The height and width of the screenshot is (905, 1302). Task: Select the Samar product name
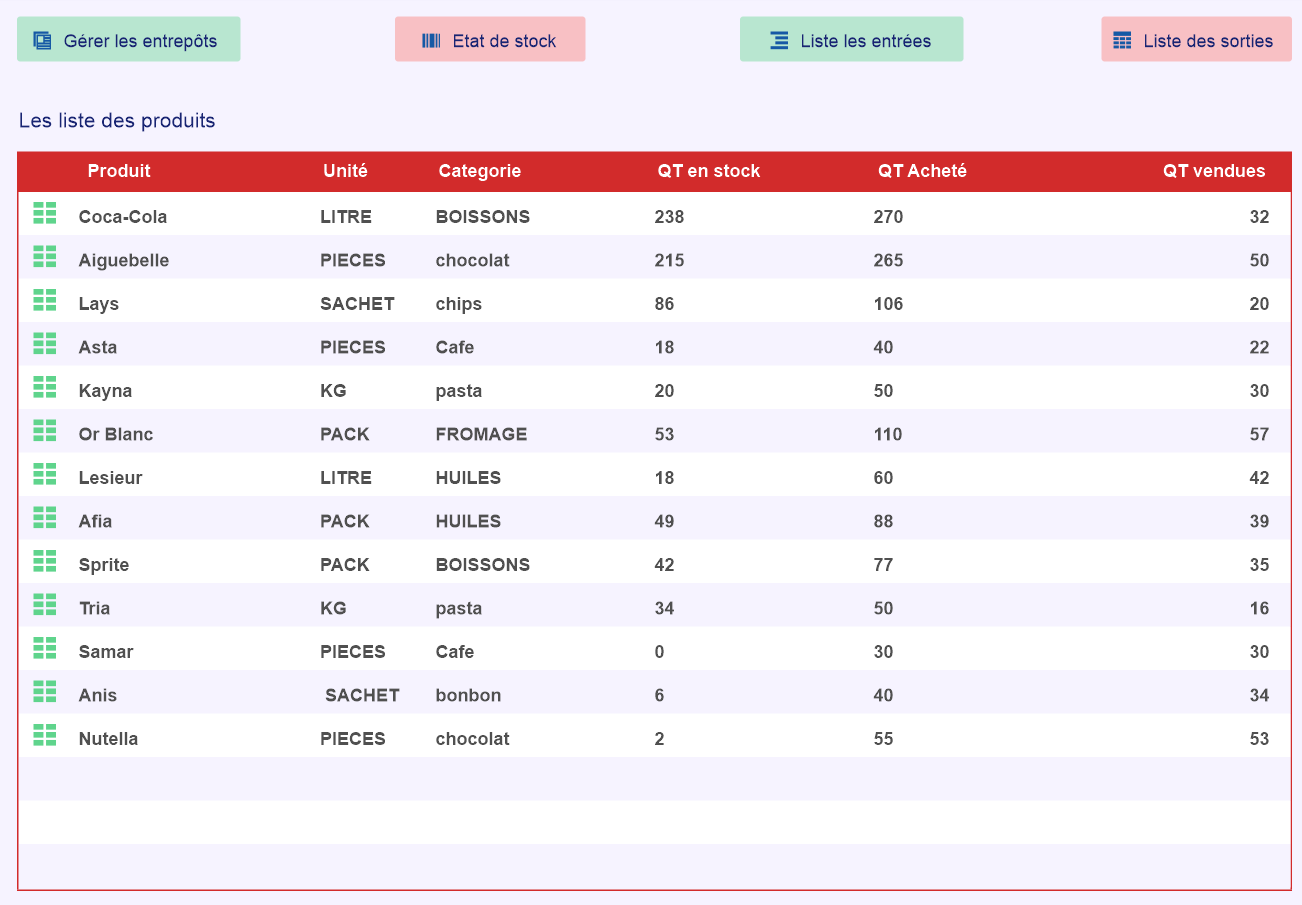pos(106,652)
